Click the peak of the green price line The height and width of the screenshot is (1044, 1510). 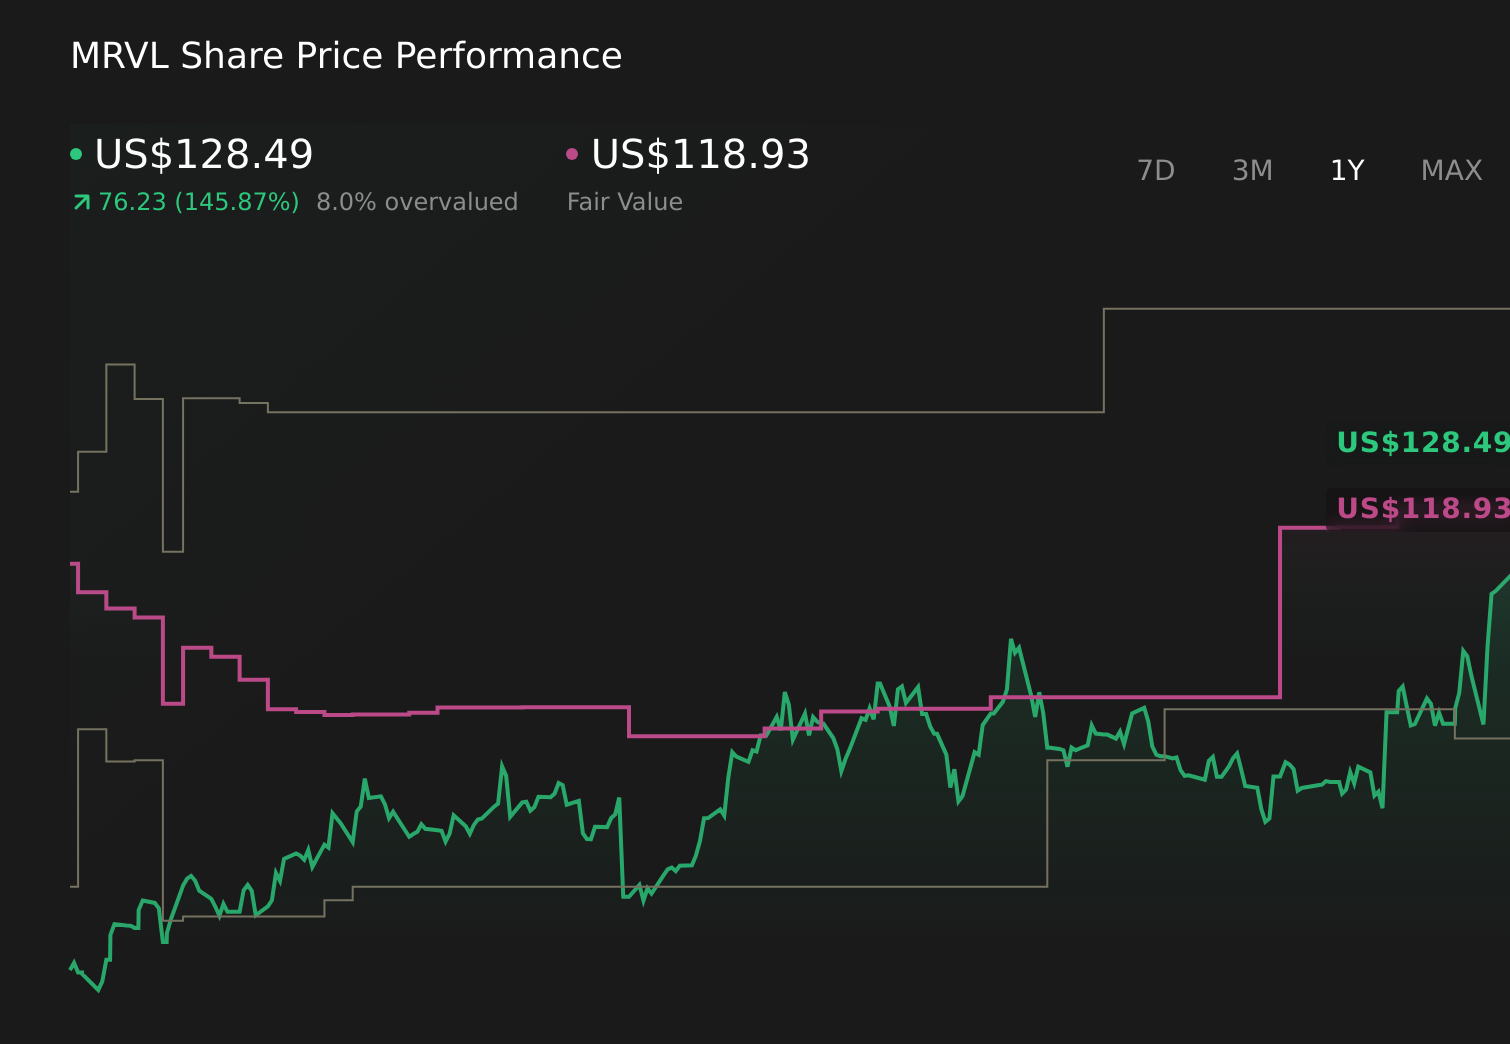tap(1013, 640)
